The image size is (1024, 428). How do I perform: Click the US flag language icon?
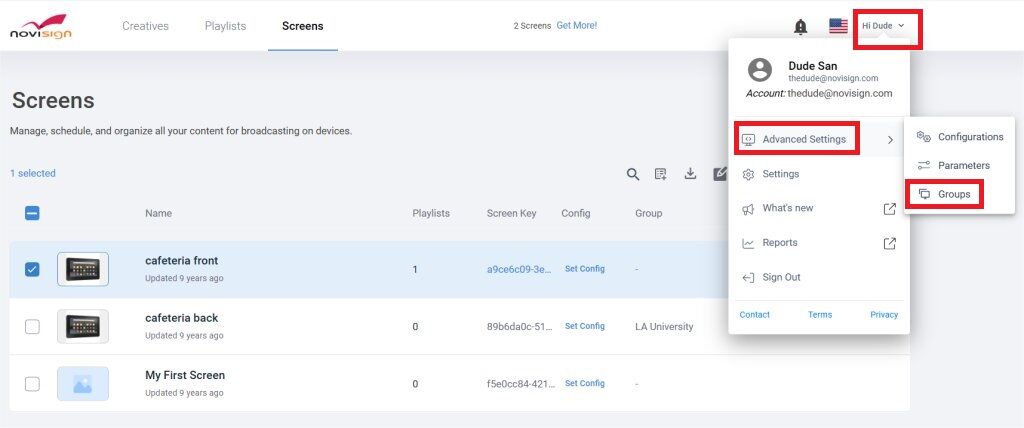point(838,26)
